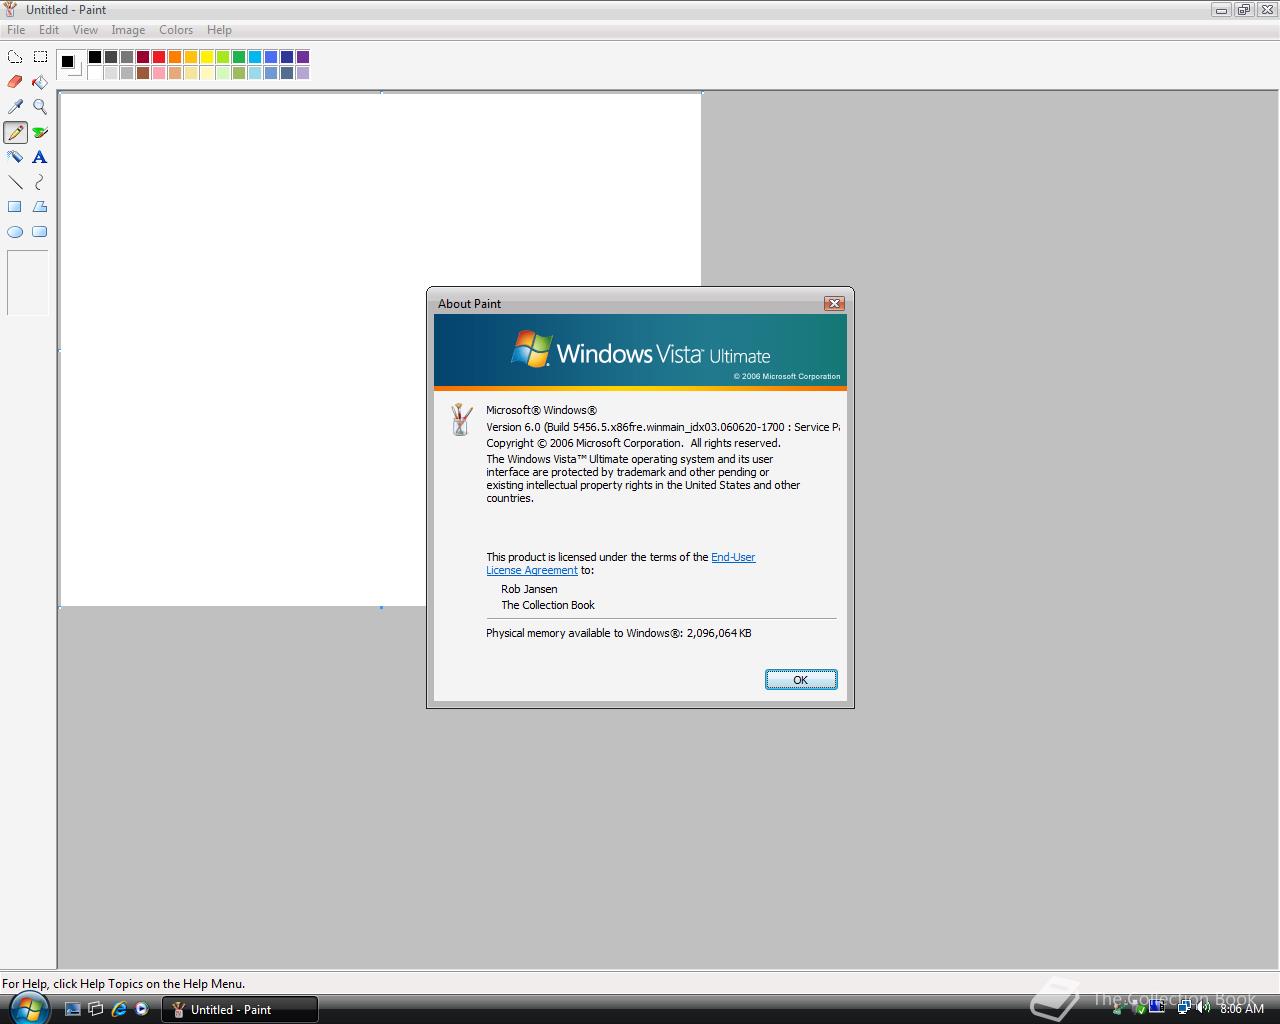The width and height of the screenshot is (1280, 1024).
Task: Click the status bar help text
Action: (x=124, y=984)
